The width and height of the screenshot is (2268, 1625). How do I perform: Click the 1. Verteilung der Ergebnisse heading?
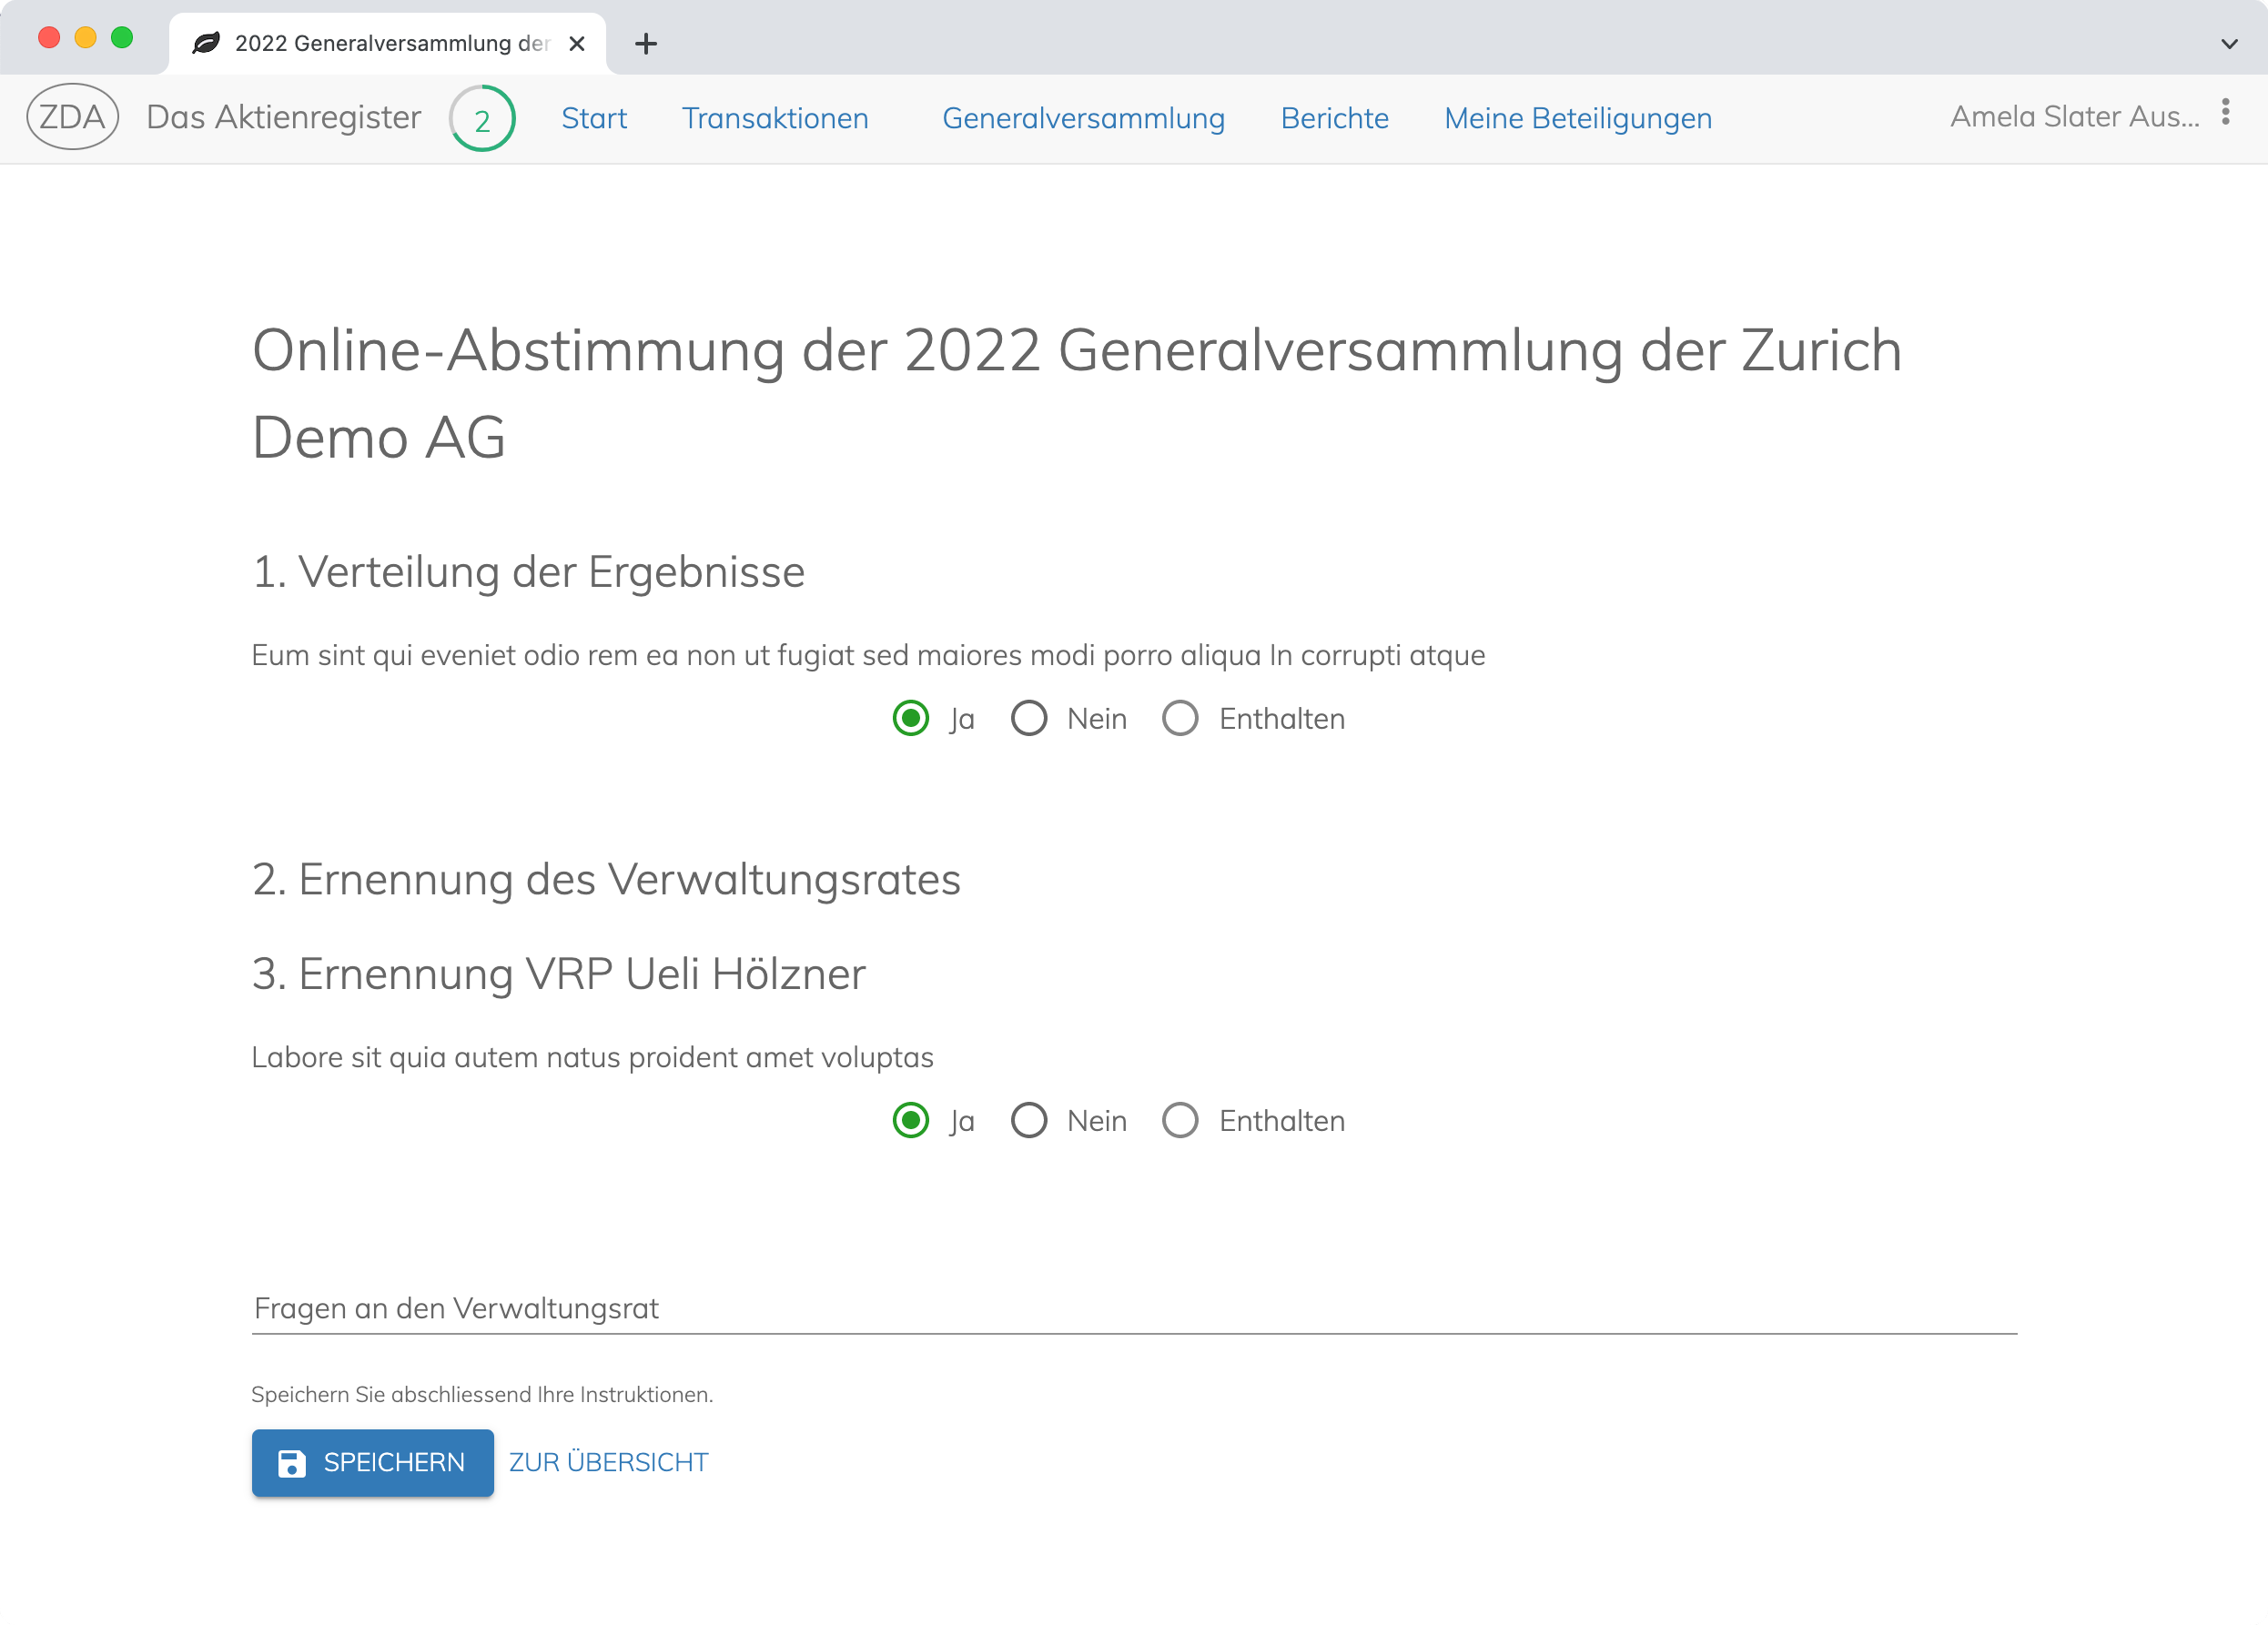[x=528, y=572]
